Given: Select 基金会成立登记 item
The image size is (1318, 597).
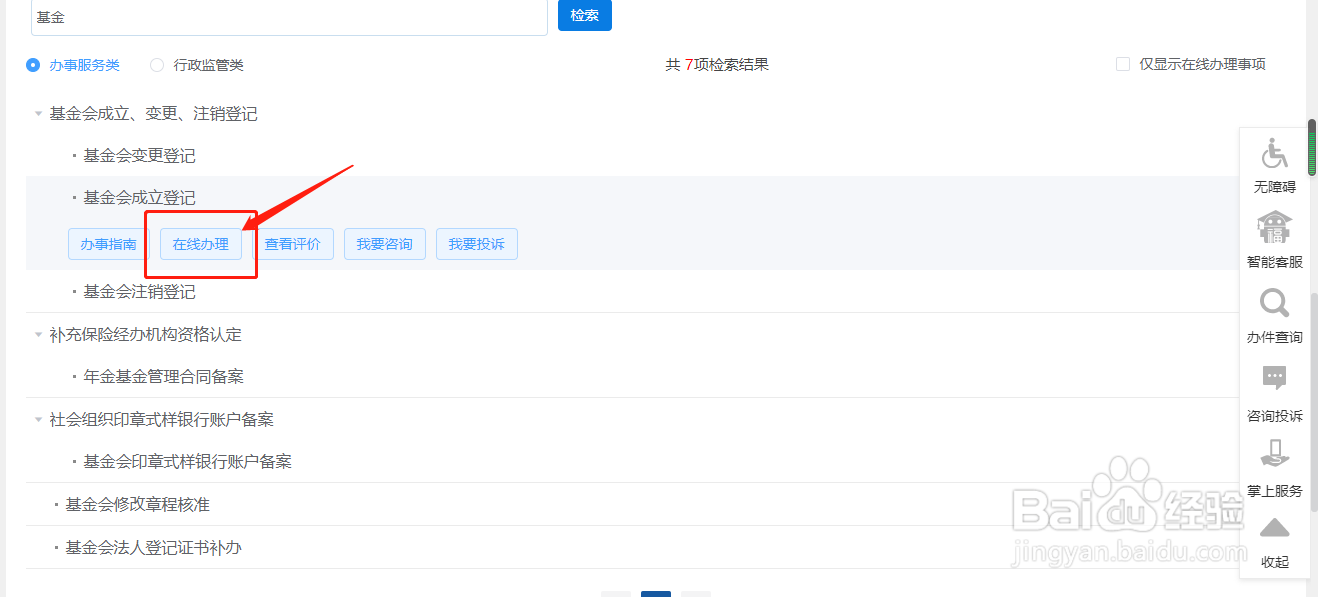Looking at the screenshot, I should (x=139, y=198).
